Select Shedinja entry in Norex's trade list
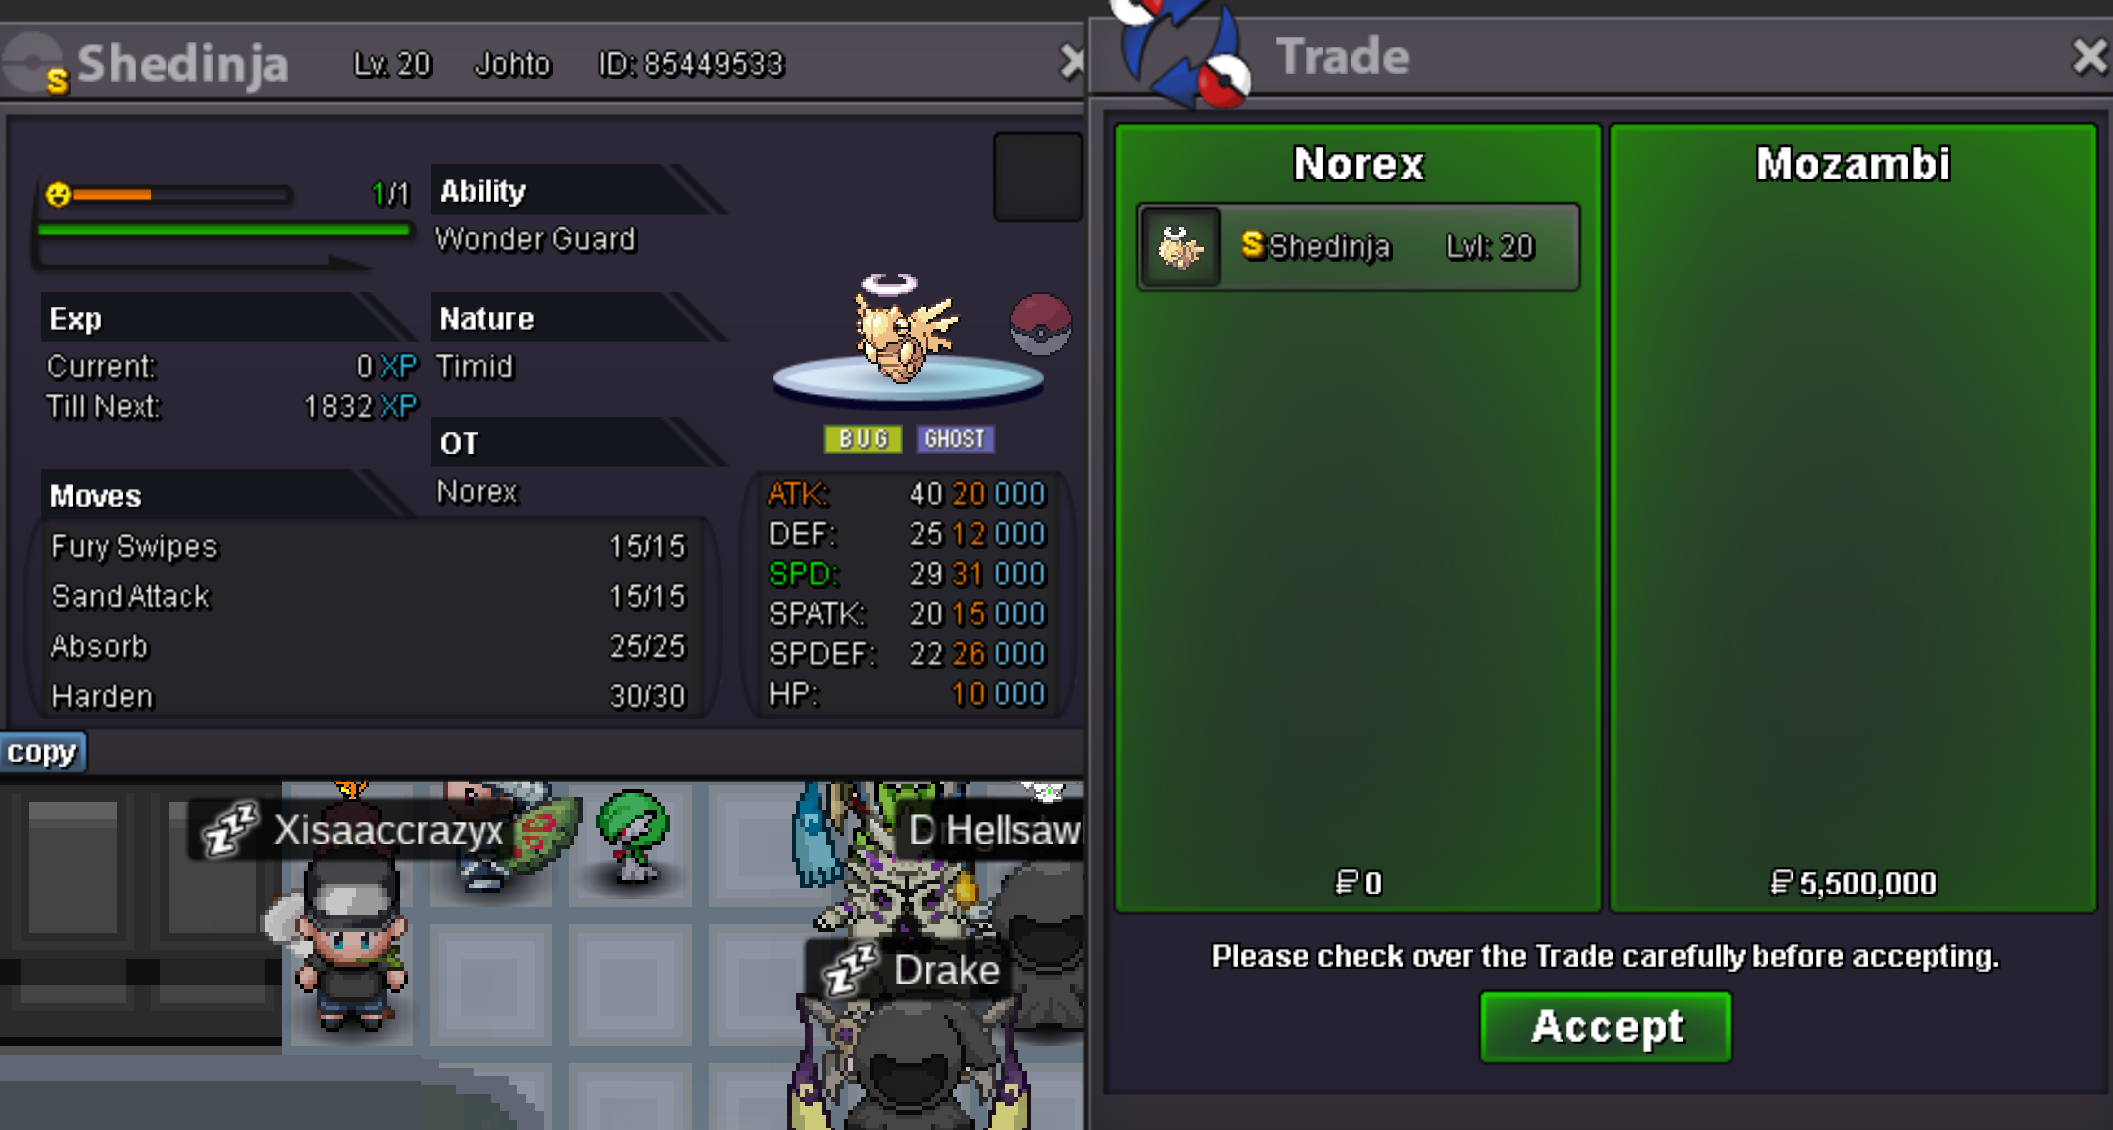 1358,247
